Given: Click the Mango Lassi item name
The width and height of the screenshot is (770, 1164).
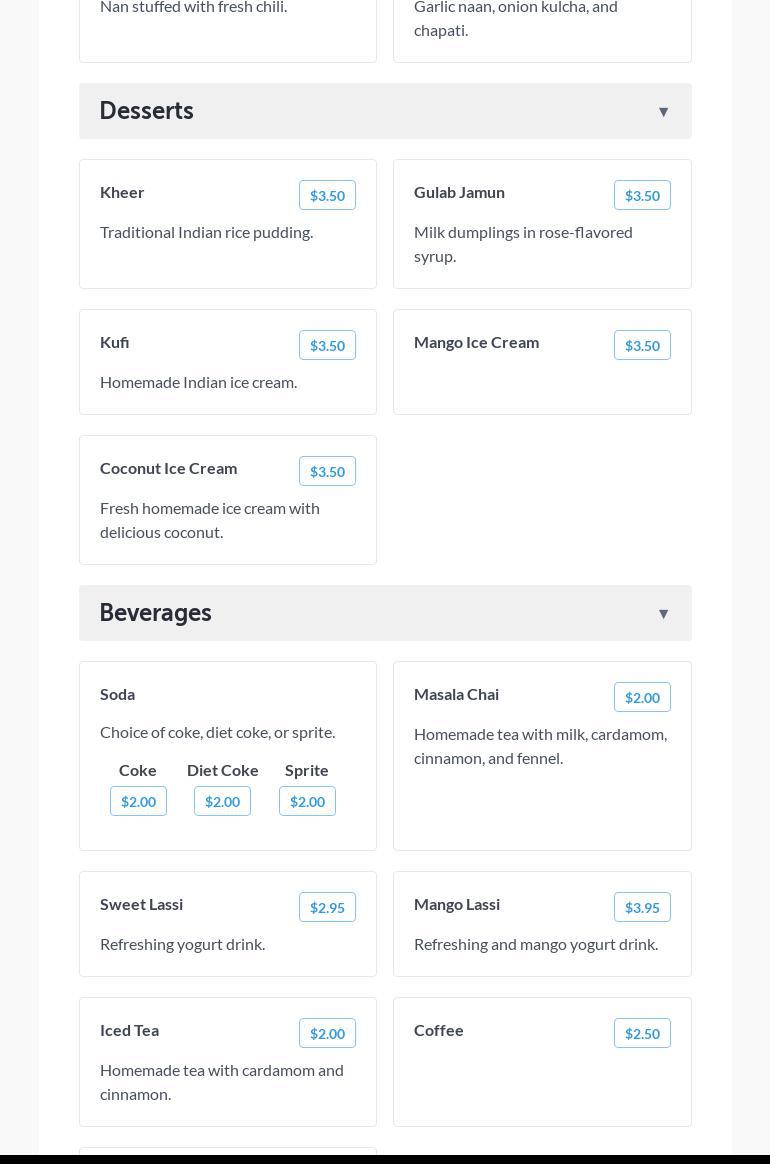Looking at the screenshot, I should 457,904.
